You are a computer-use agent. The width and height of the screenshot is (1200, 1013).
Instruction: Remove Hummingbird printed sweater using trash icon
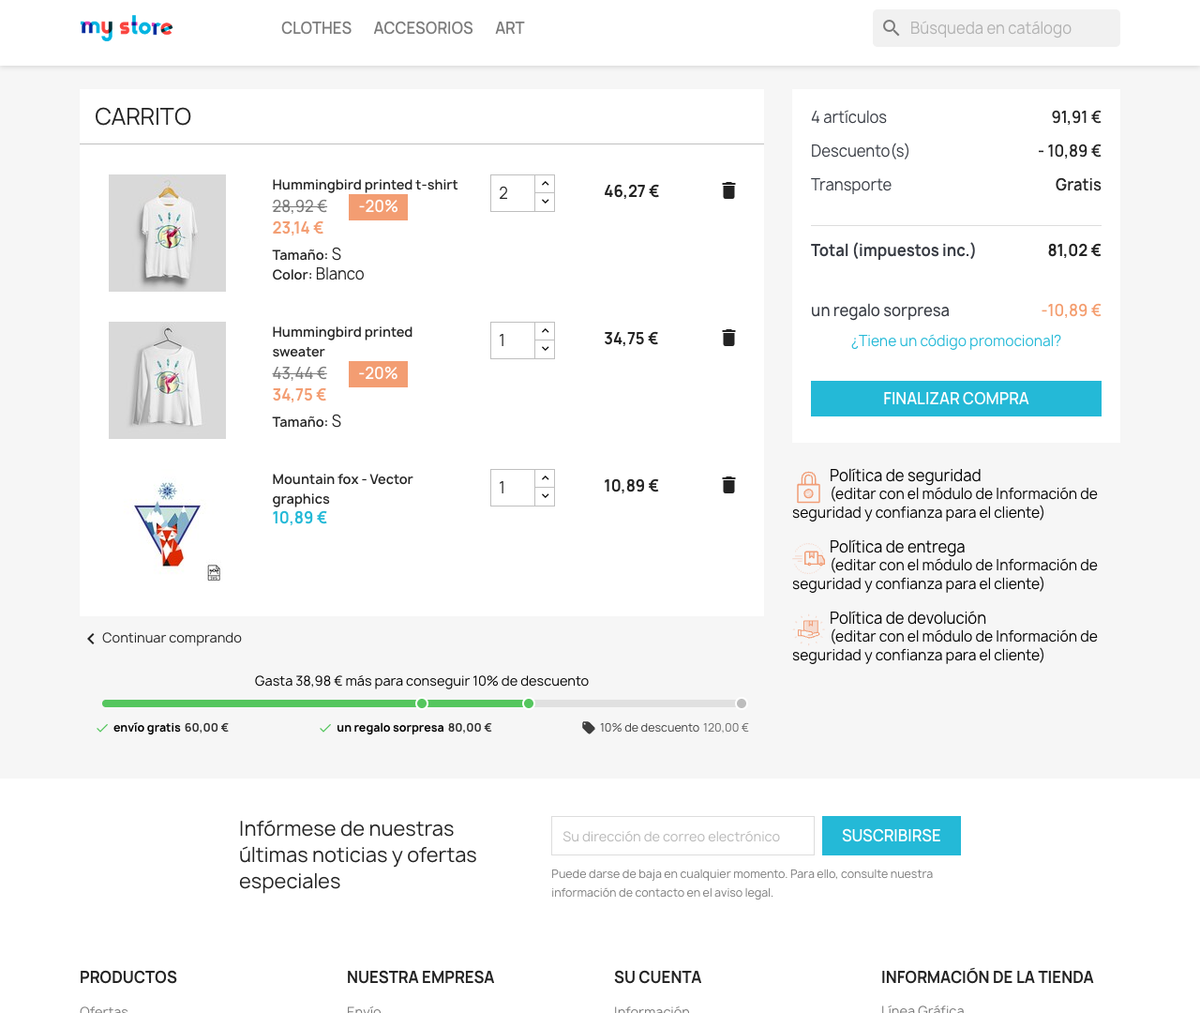point(729,338)
